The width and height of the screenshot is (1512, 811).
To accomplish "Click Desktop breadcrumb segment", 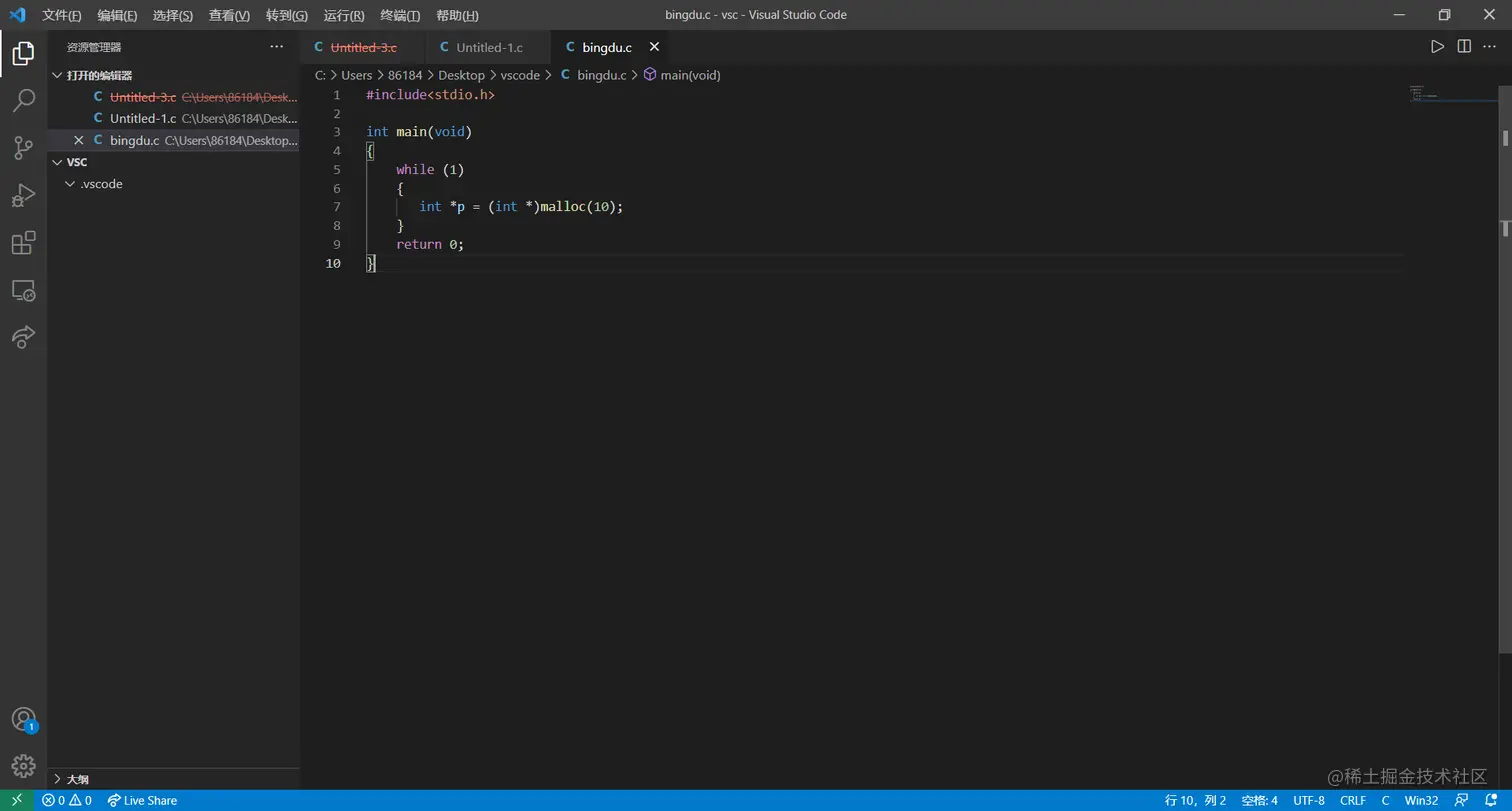I will (461, 75).
